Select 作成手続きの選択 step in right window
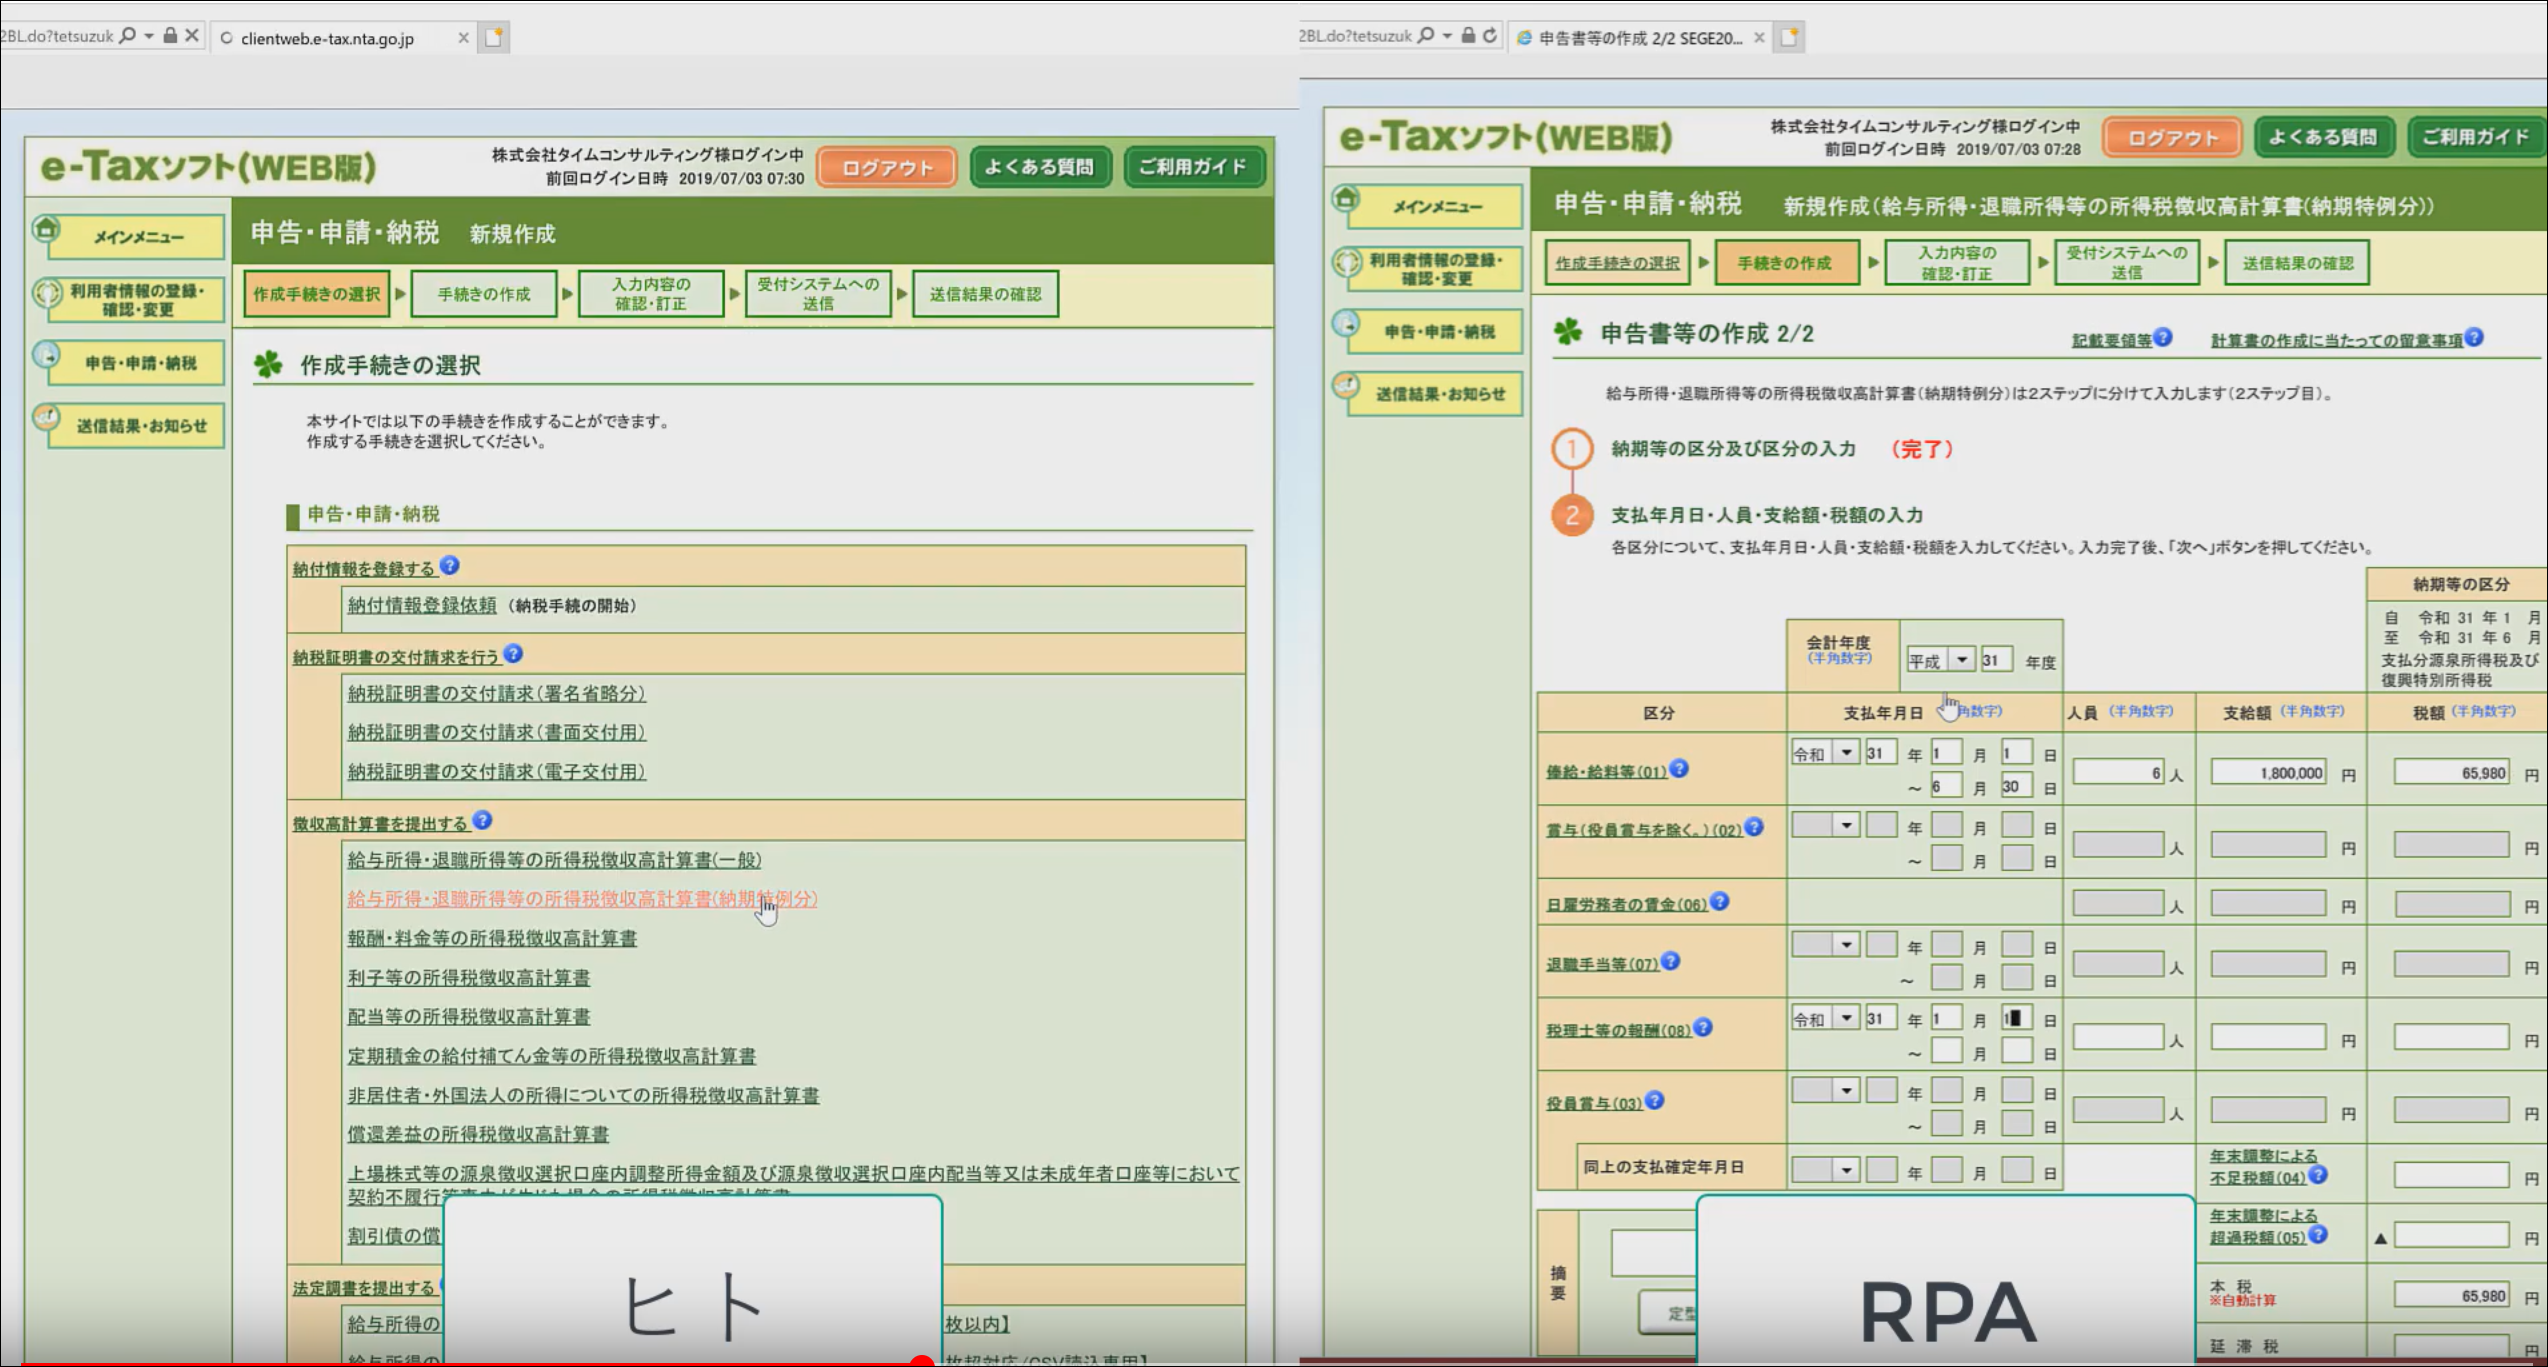The image size is (2548, 1367). (x=1617, y=263)
